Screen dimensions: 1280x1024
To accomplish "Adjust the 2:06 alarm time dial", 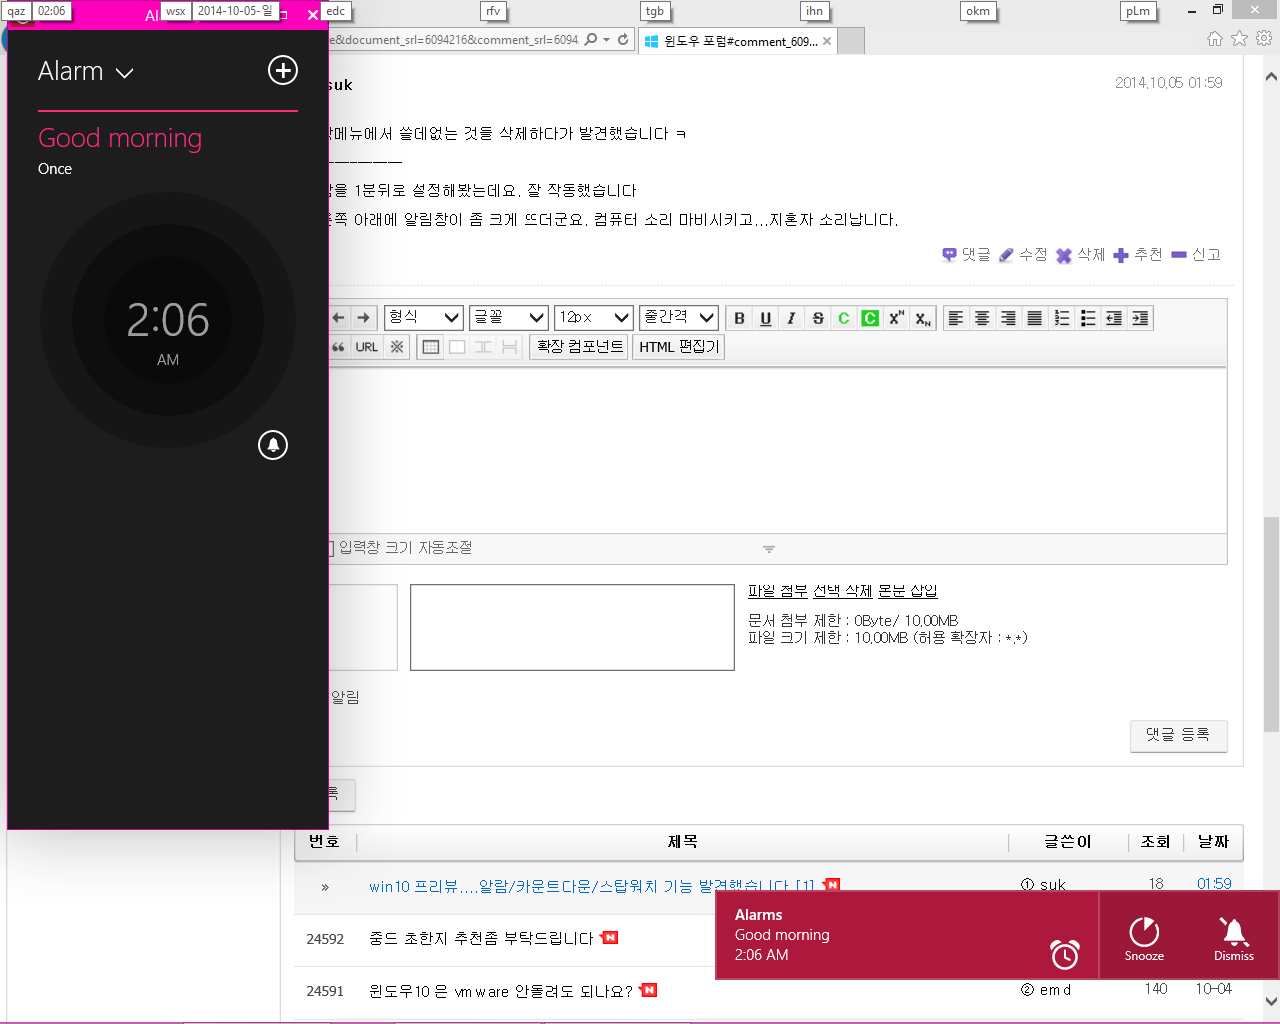I will coord(168,320).
